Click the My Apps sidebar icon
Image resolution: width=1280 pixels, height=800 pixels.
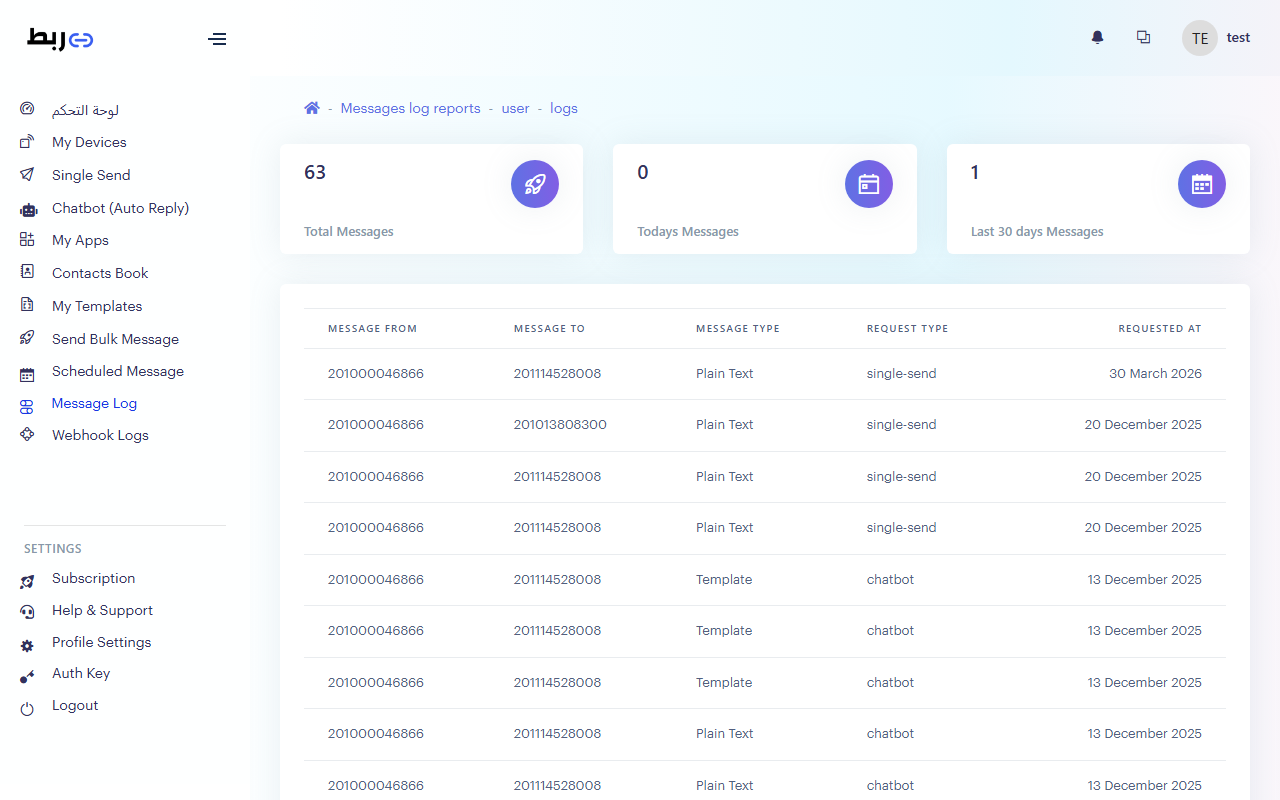pos(28,240)
